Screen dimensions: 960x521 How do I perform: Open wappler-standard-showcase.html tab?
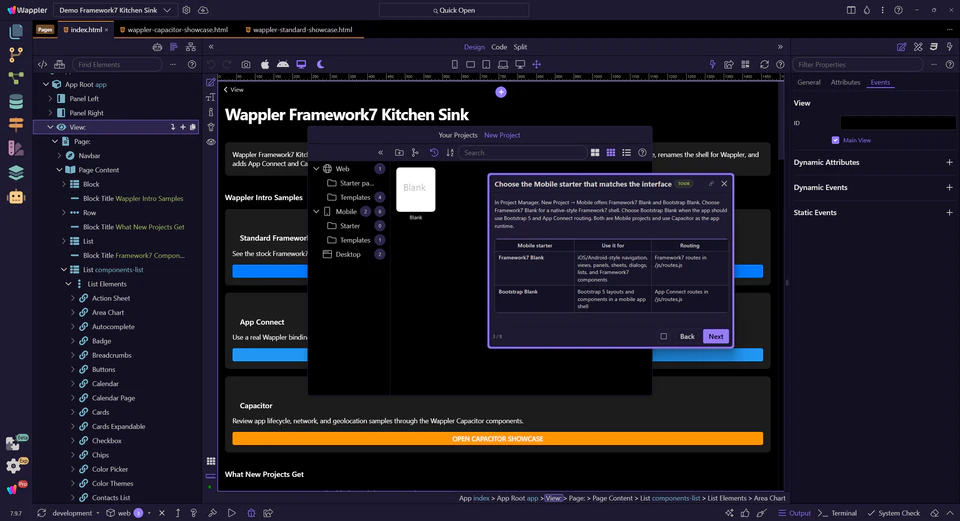[x=302, y=29]
